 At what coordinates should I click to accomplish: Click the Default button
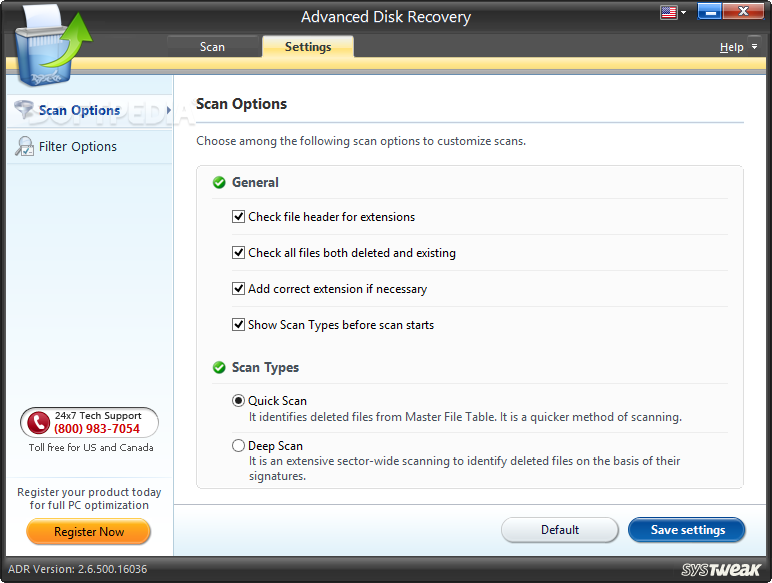[560, 530]
